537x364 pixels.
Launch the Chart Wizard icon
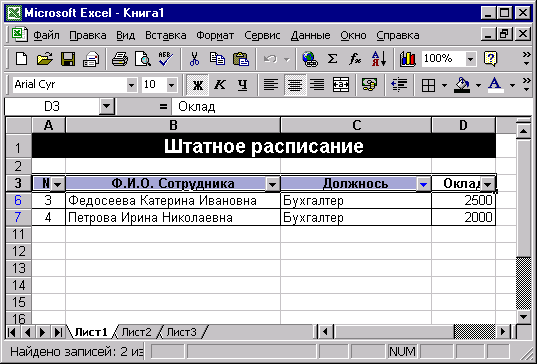pos(408,59)
